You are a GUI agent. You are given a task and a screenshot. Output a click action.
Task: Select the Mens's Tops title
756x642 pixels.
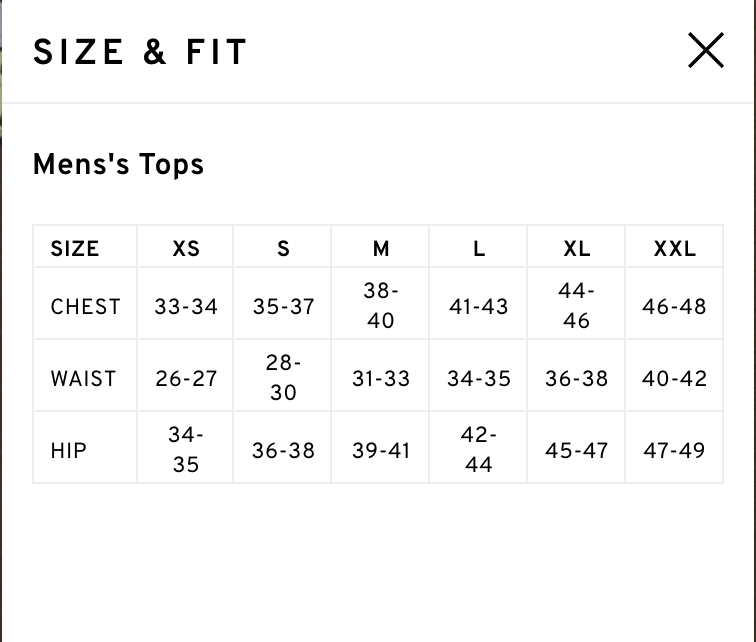[x=118, y=164]
